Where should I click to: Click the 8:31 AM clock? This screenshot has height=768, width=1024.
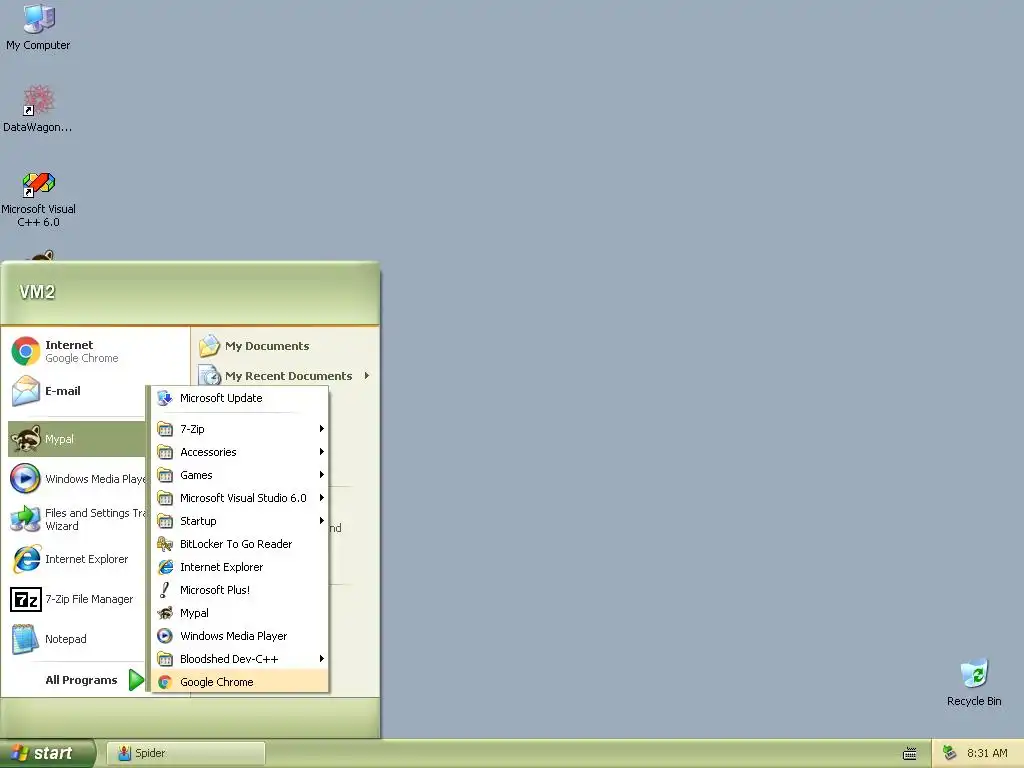point(987,753)
